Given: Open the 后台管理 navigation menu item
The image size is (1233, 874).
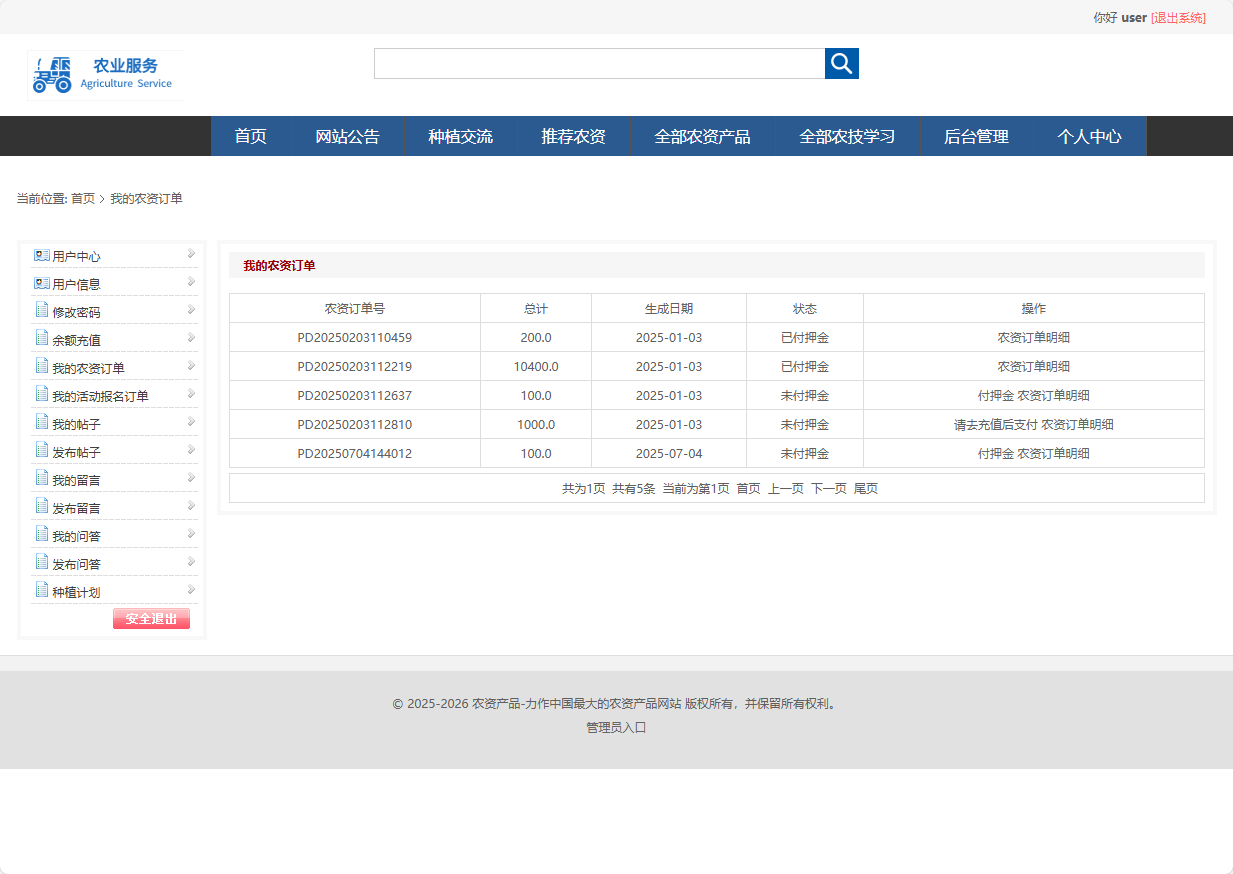Looking at the screenshot, I should point(976,136).
